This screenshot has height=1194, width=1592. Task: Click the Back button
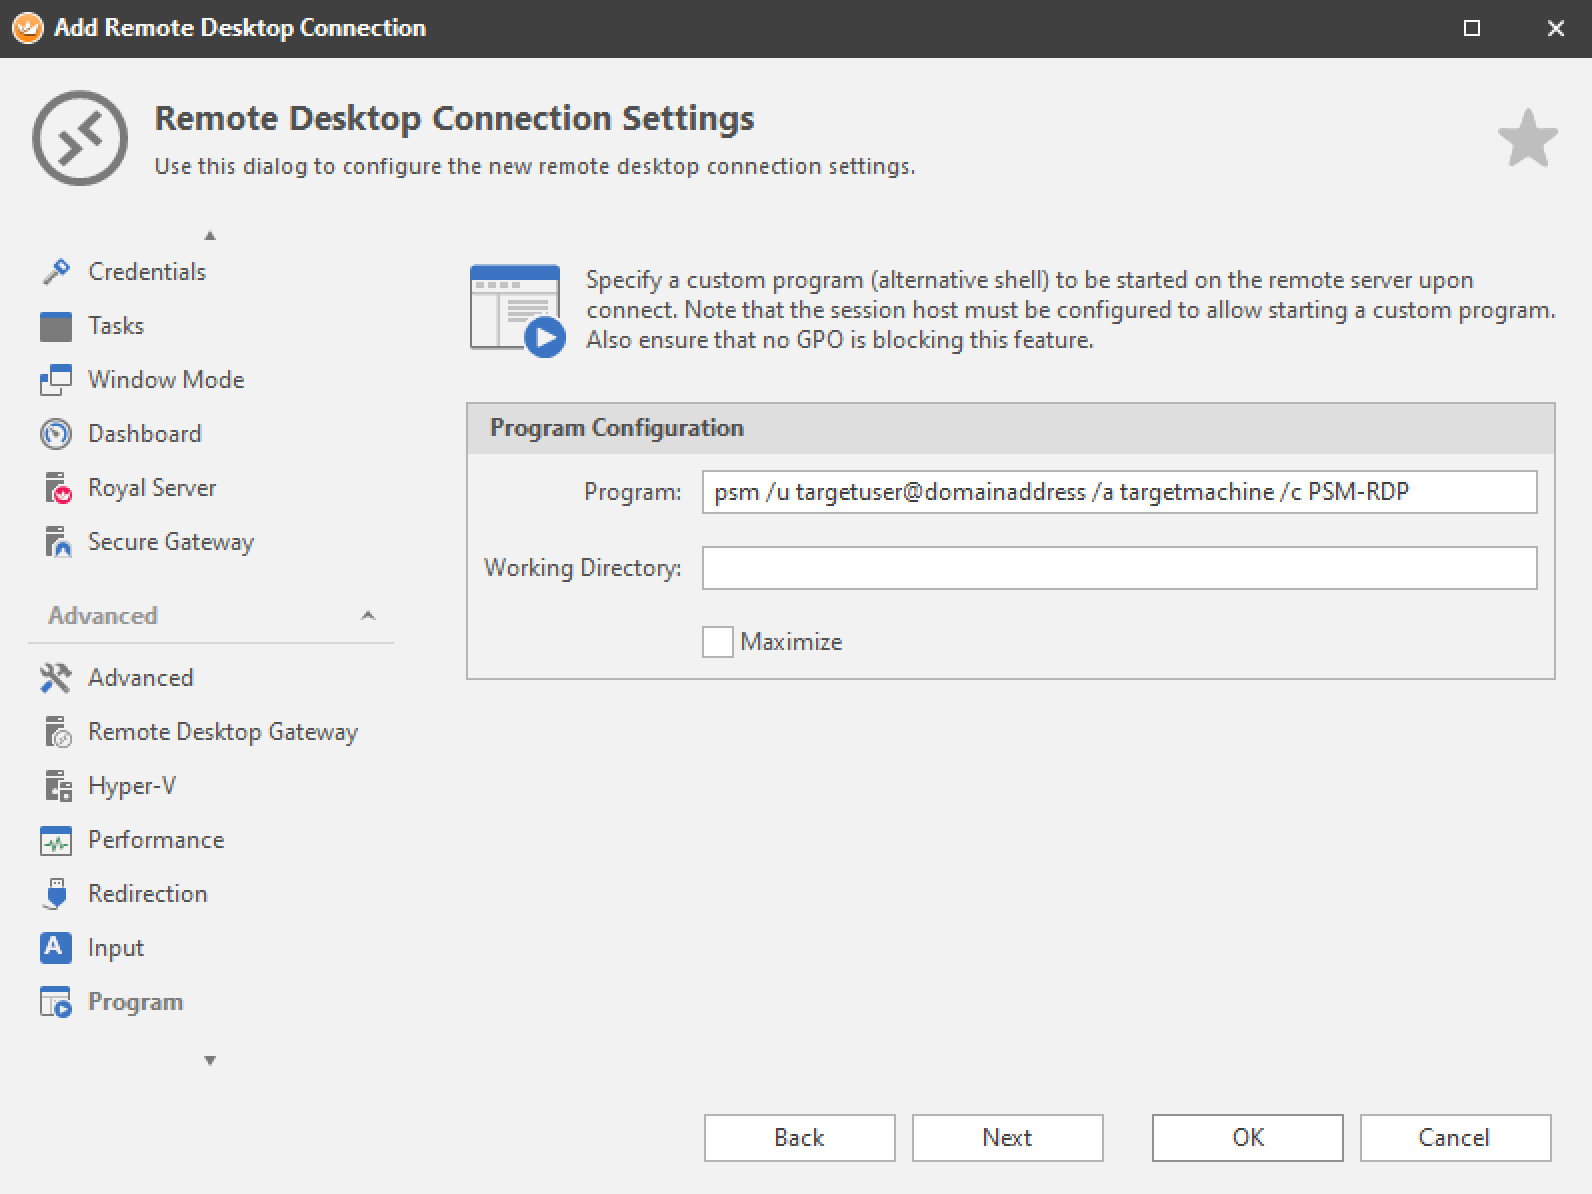pos(799,1138)
